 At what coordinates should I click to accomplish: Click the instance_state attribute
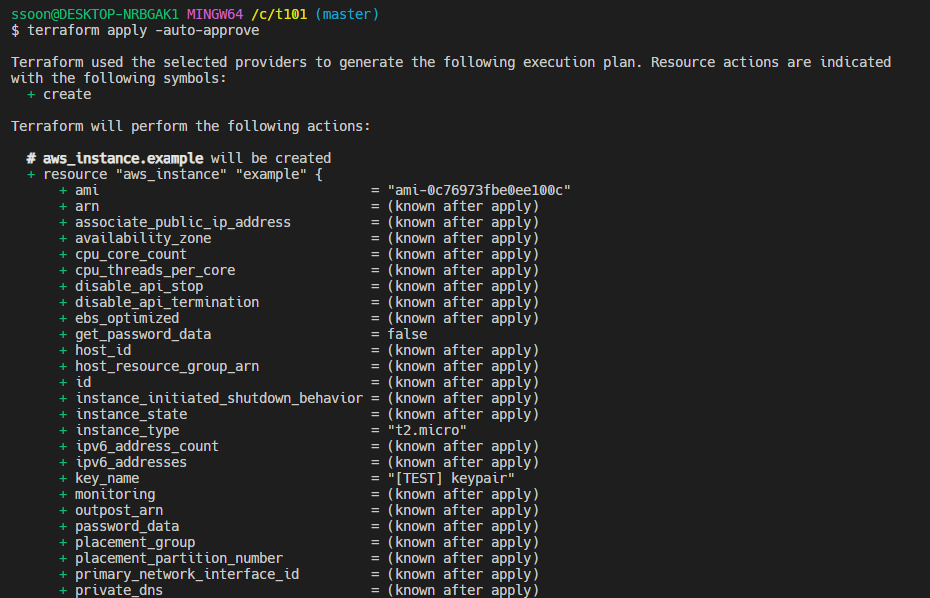coord(130,415)
